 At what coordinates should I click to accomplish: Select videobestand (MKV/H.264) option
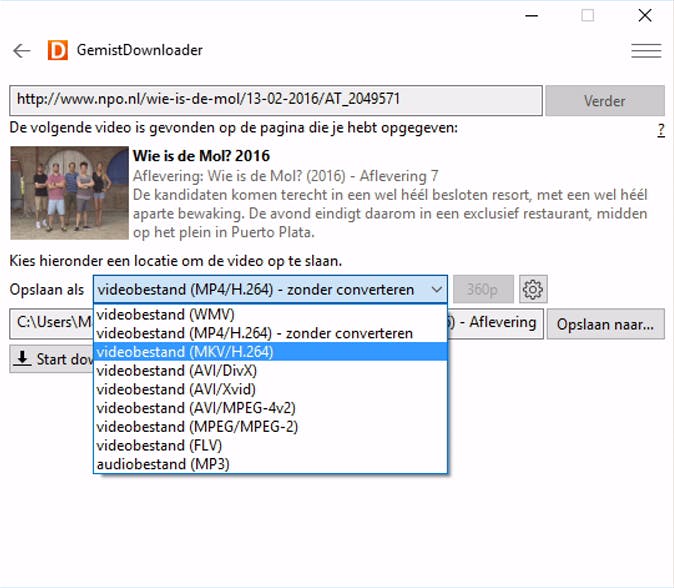pyautogui.click(x=270, y=352)
